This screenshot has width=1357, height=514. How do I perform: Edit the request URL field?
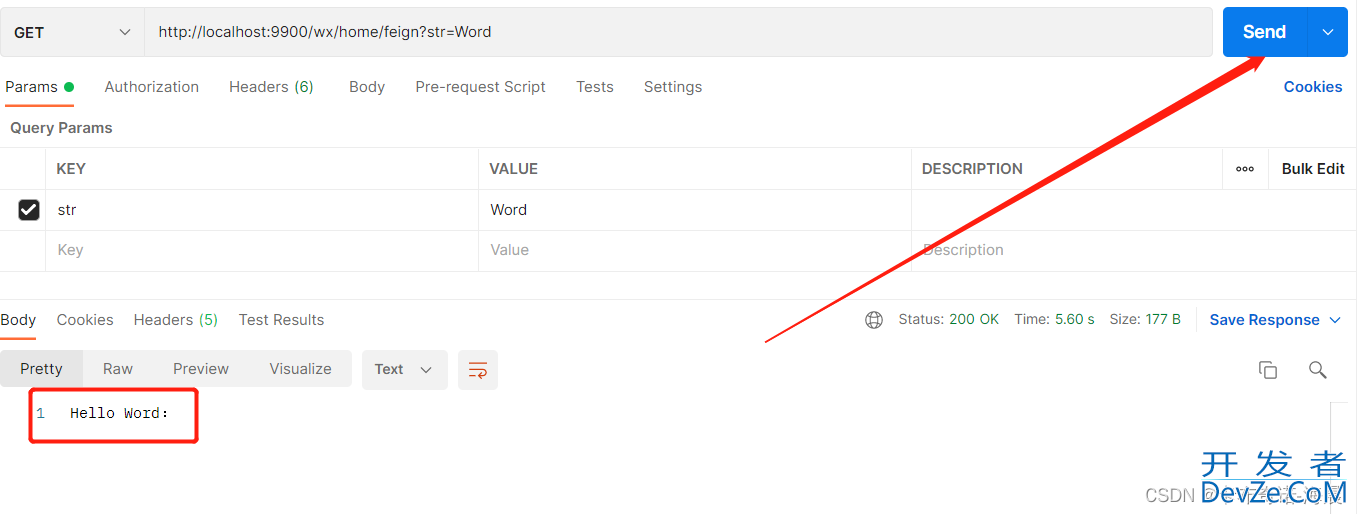(x=678, y=32)
